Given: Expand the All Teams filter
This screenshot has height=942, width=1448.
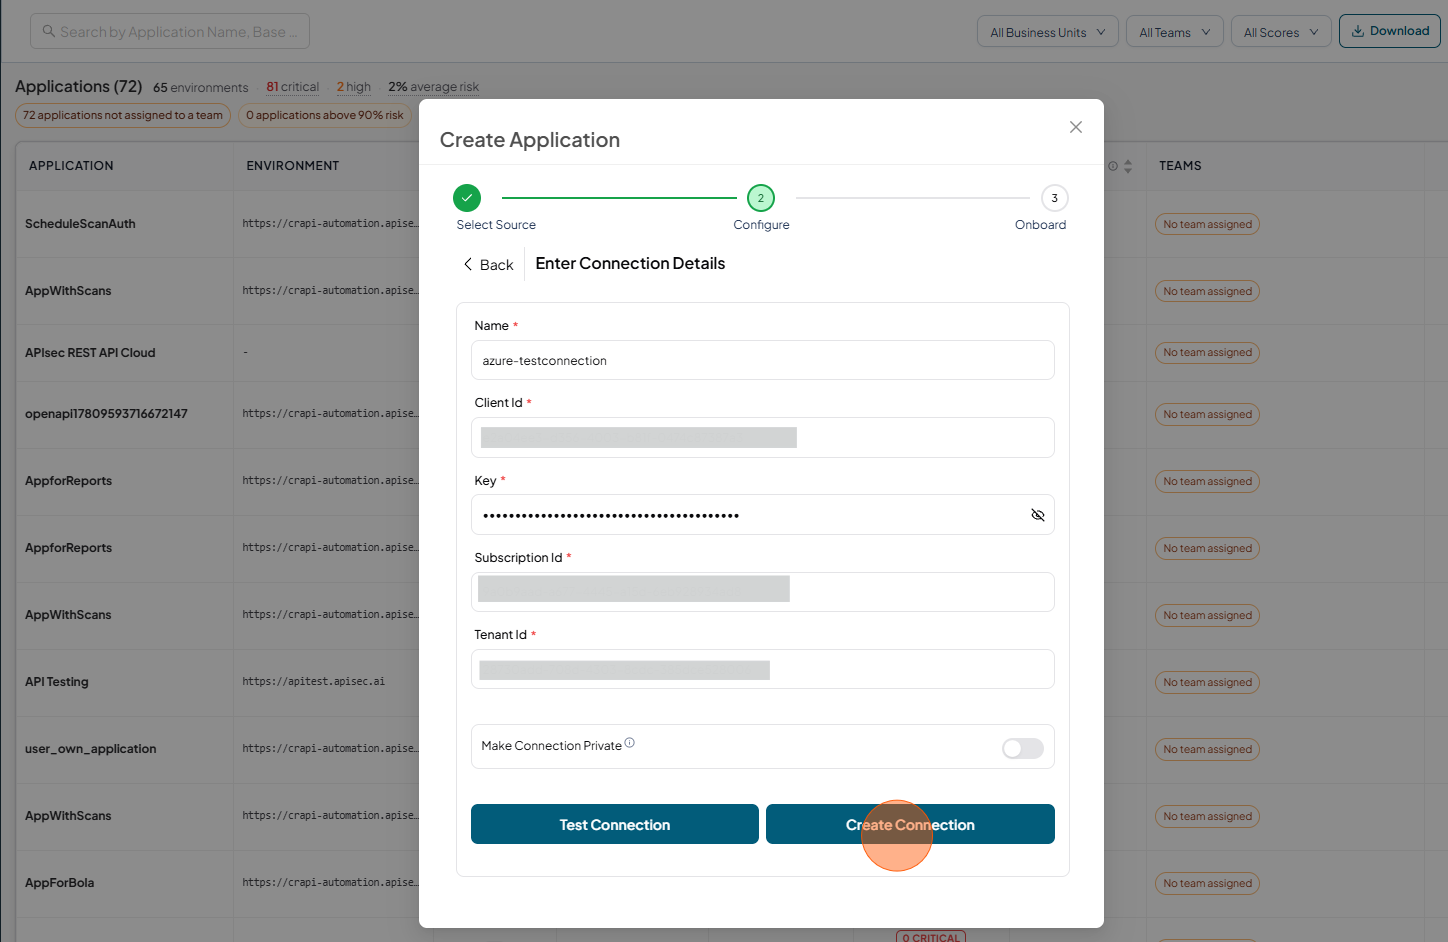Looking at the screenshot, I should [x=1175, y=32].
